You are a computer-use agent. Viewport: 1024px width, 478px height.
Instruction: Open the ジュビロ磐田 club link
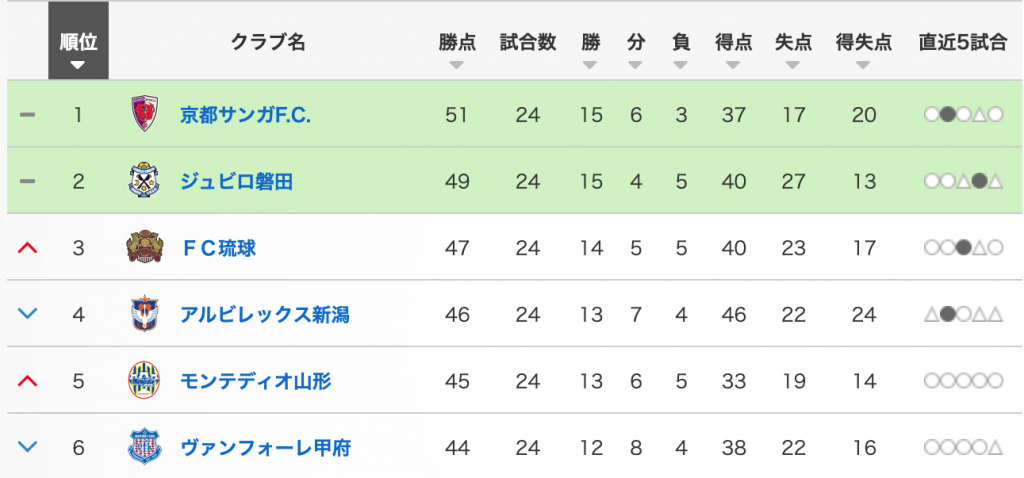point(236,182)
